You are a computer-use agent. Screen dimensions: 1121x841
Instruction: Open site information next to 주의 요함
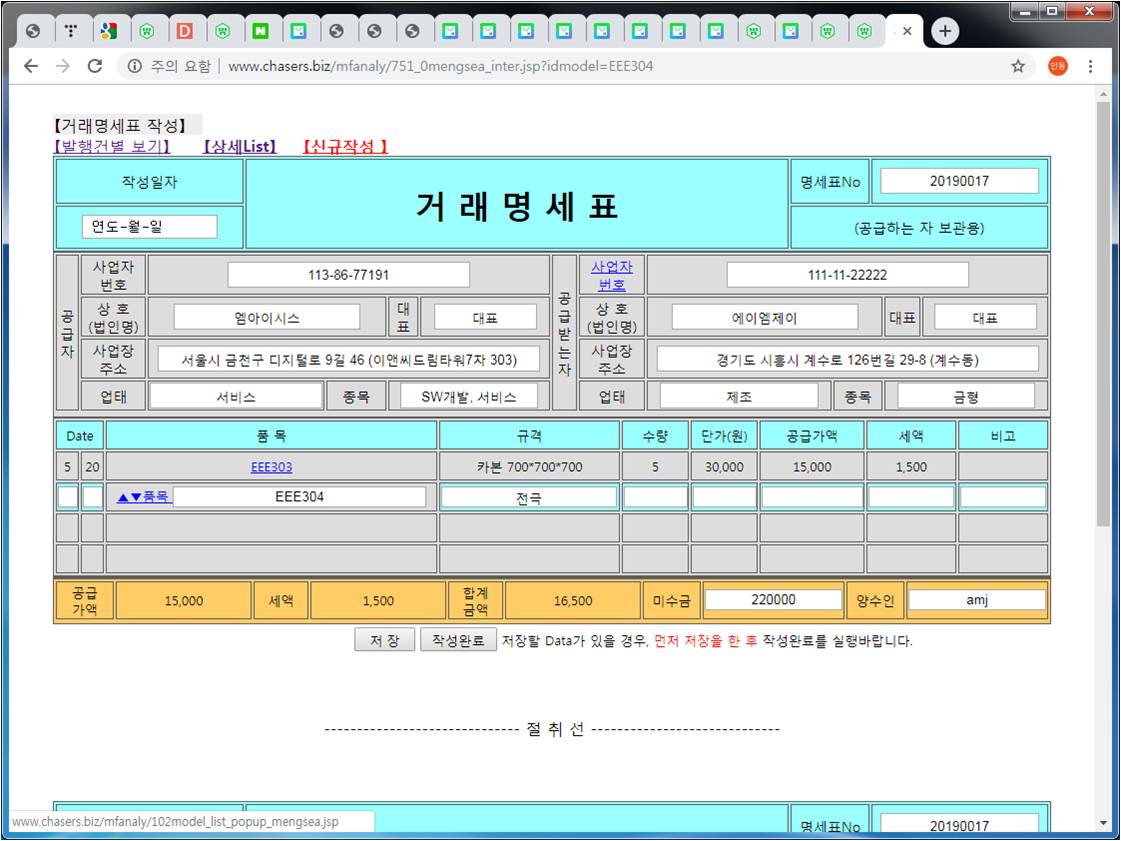coord(134,66)
